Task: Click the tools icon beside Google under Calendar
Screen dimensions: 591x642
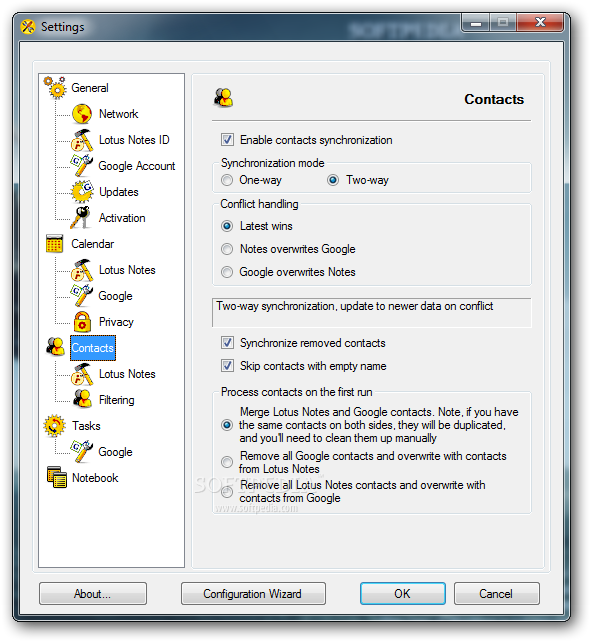Action: tap(82, 296)
